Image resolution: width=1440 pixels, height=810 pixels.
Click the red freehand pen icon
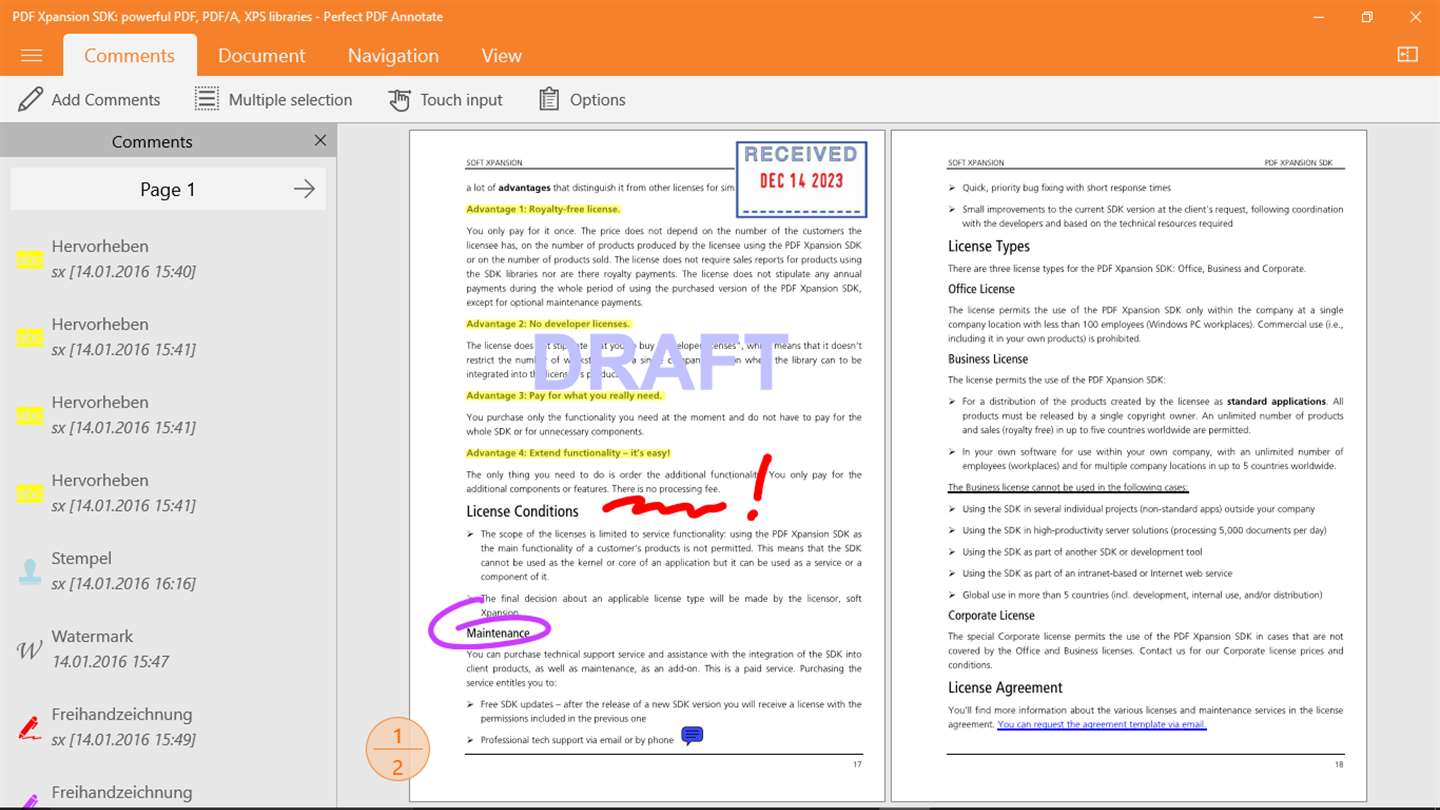[x=30, y=727]
